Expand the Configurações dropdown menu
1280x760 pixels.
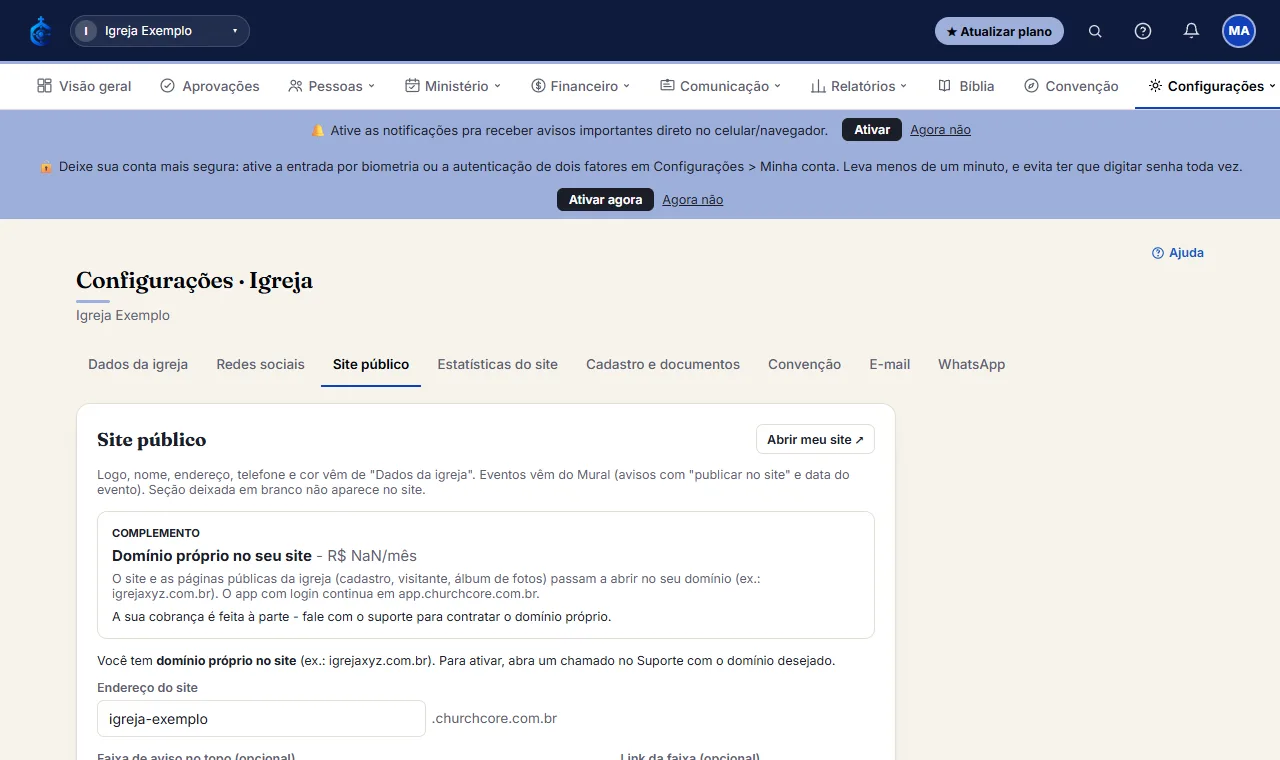click(x=1212, y=86)
